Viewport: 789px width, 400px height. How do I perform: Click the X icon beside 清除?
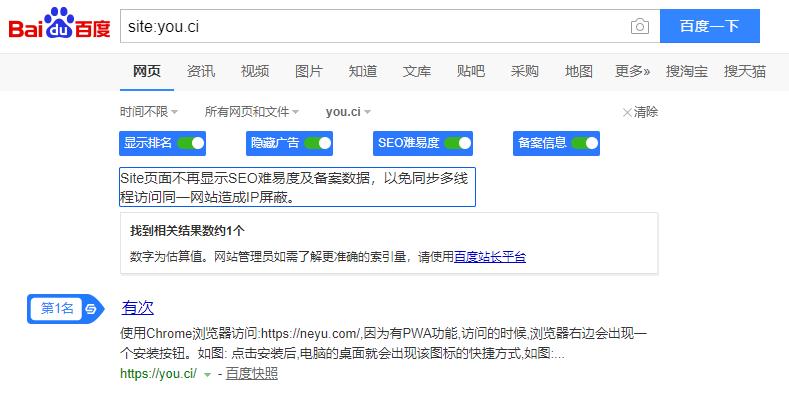pos(627,112)
